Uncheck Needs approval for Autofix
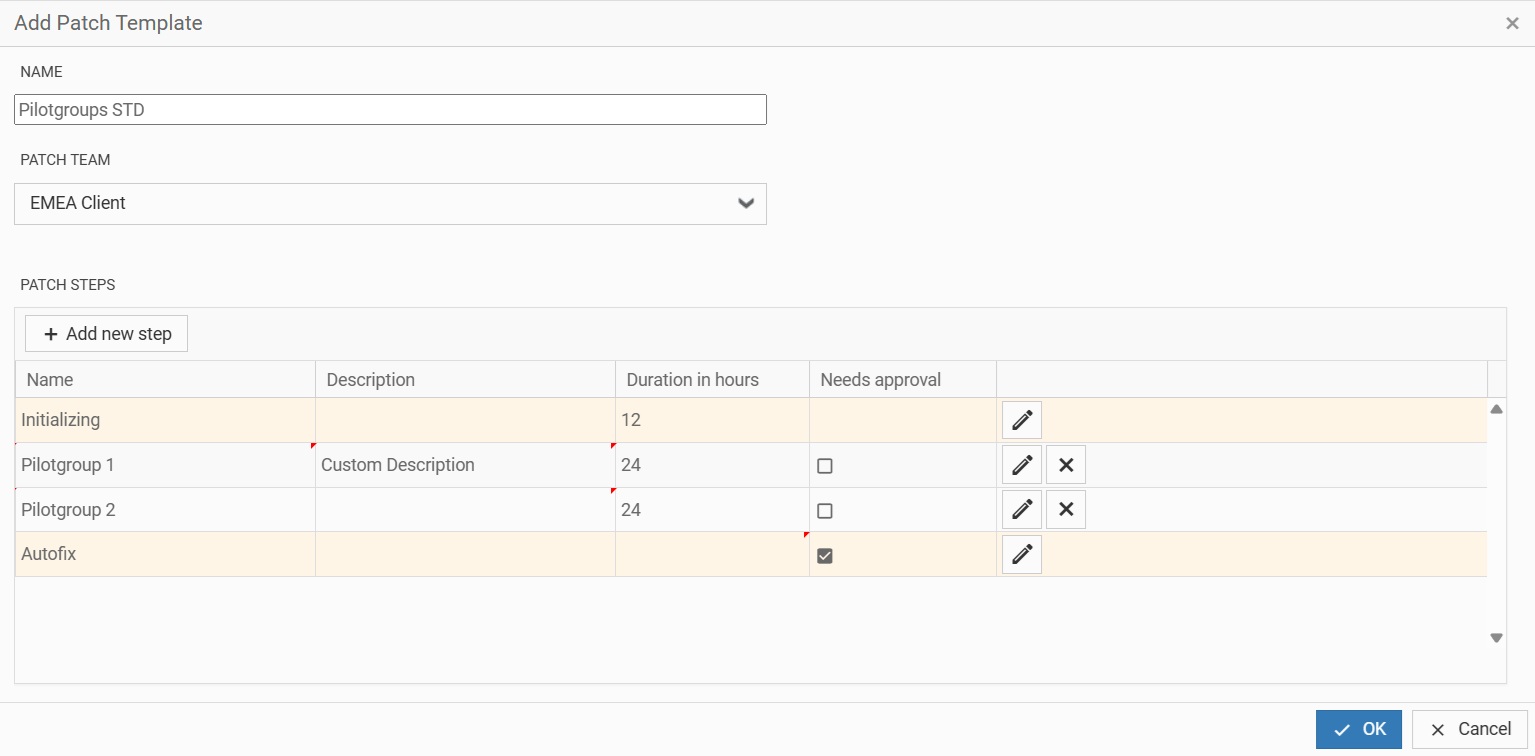The width and height of the screenshot is (1535, 756). click(x=825, y=556)
